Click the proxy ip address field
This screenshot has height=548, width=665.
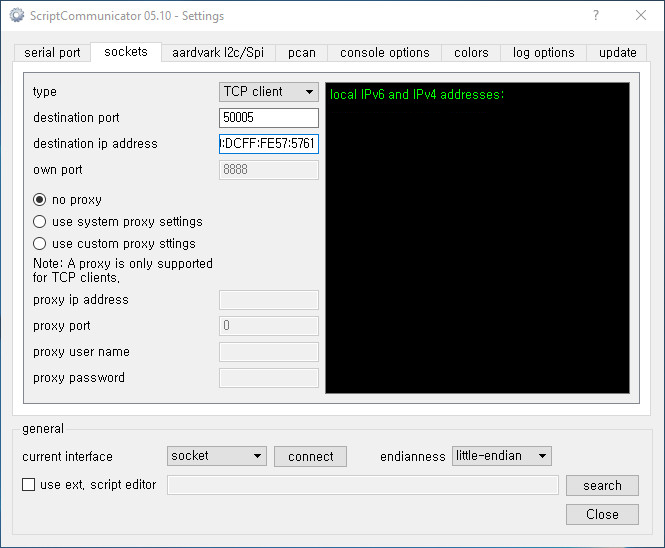coord(268,300)
